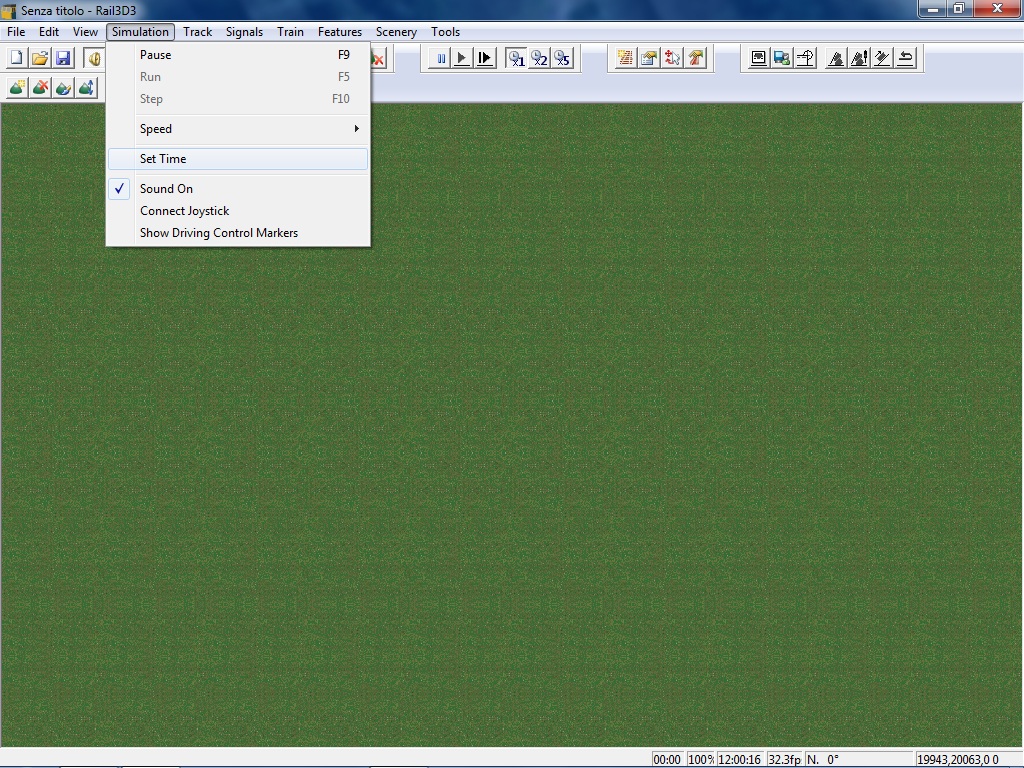
Task: Click the 00:00 status bar field
Action: point(667,760)
